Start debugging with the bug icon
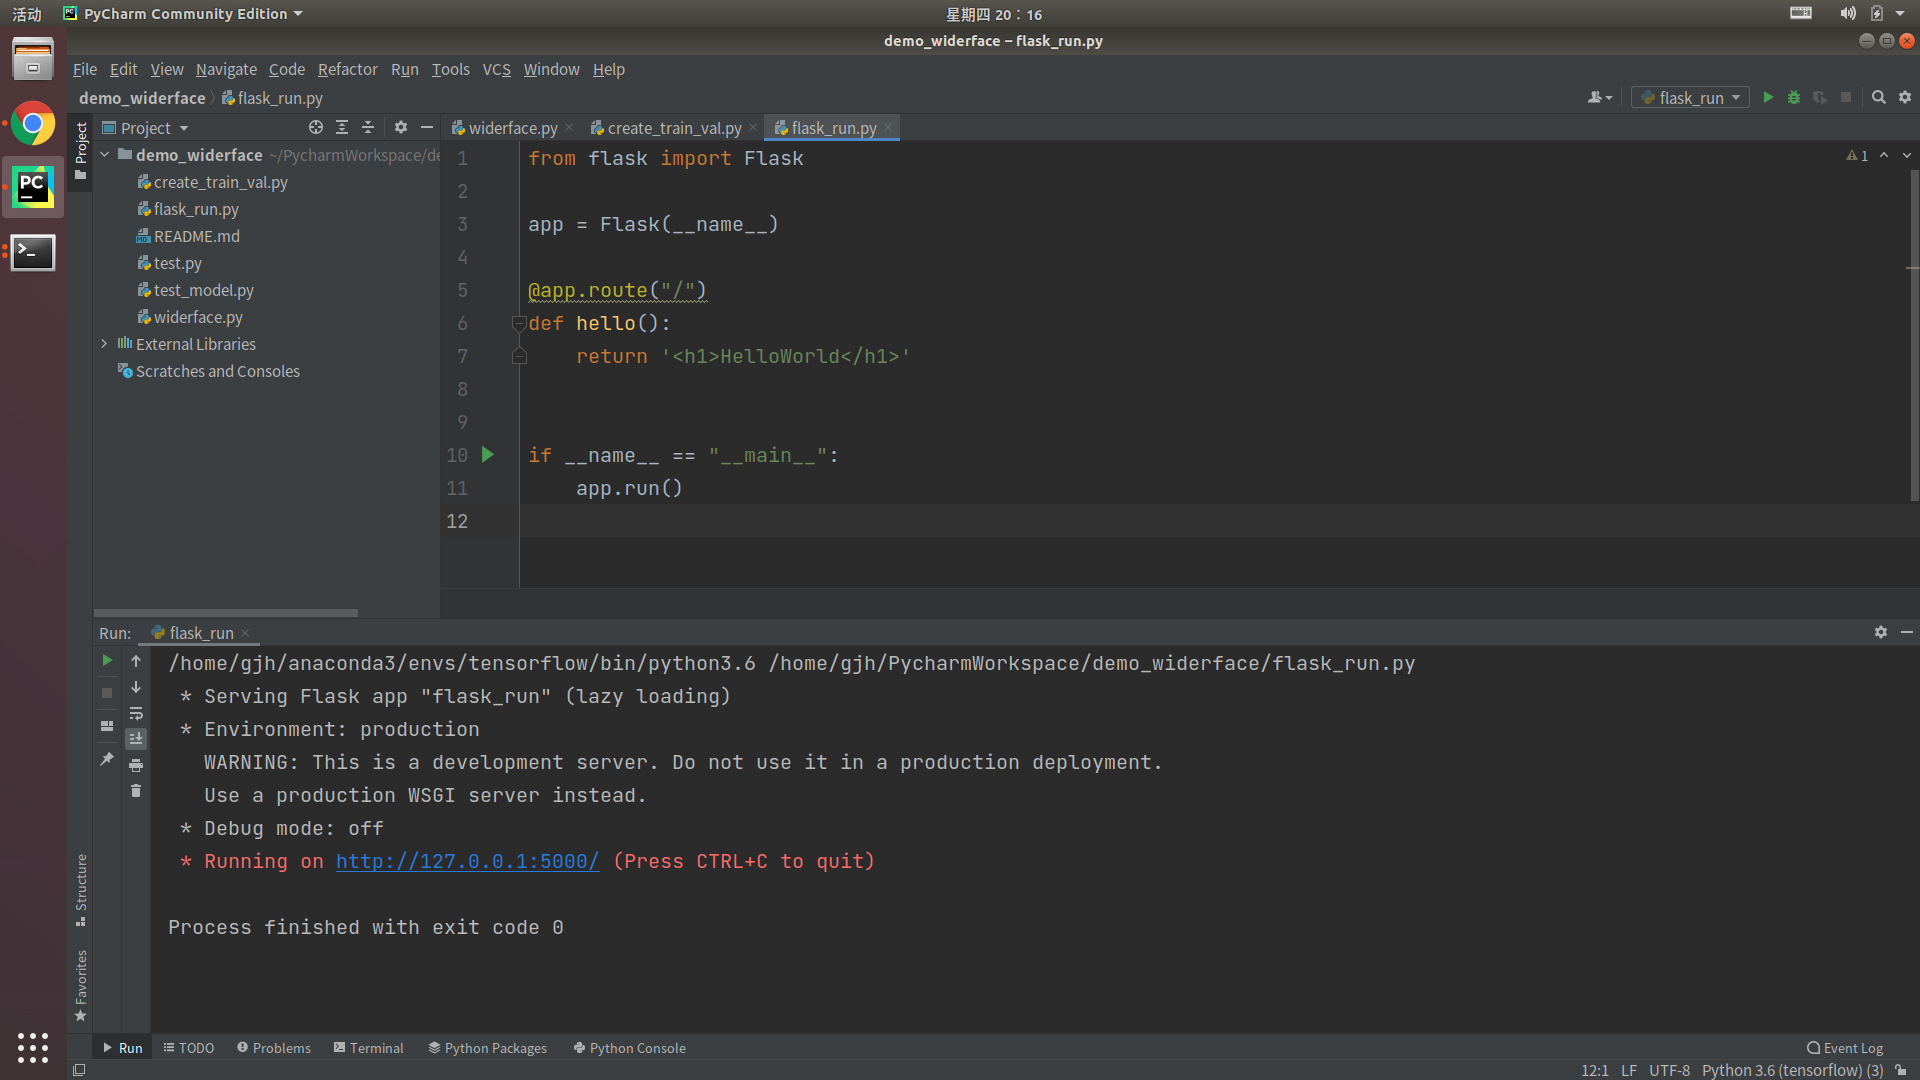Screen dimensions: 1920x1080 1794,97
